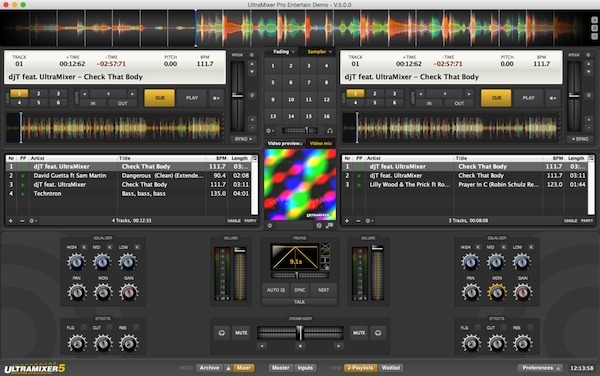Viewport: 600px width, 376px height.
Task: Click video panel gear settings icon
Action: click(270, 226)
